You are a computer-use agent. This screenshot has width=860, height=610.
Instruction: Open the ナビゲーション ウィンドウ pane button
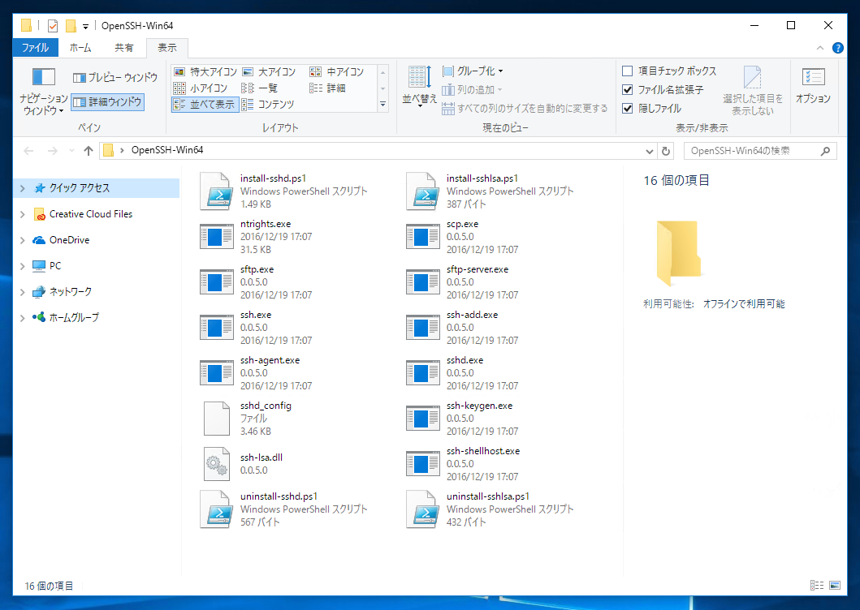tap(43, 91)
